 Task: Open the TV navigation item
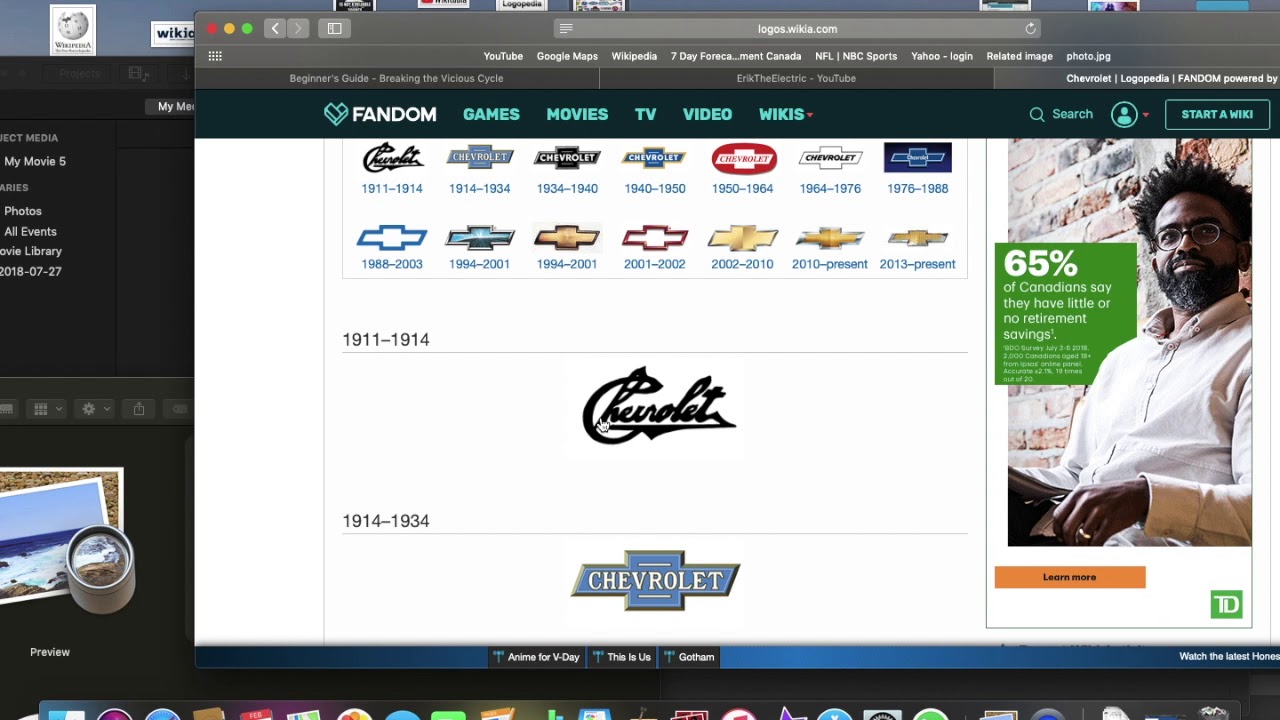point(645,114)
